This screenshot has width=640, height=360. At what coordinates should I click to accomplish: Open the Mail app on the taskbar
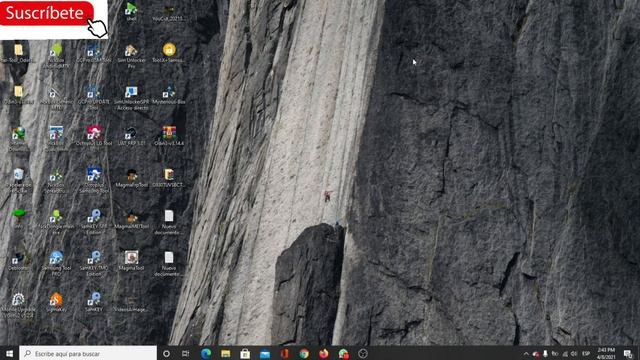click(265, 353)
